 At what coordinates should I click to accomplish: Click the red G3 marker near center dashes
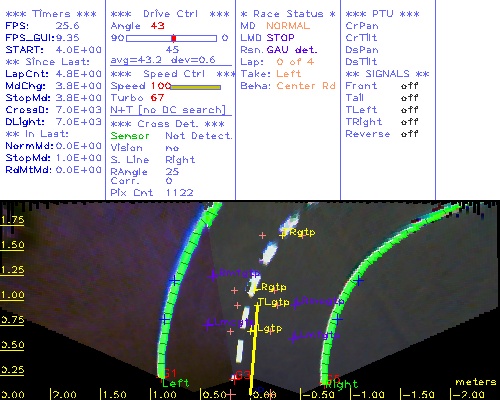[242, 375]
